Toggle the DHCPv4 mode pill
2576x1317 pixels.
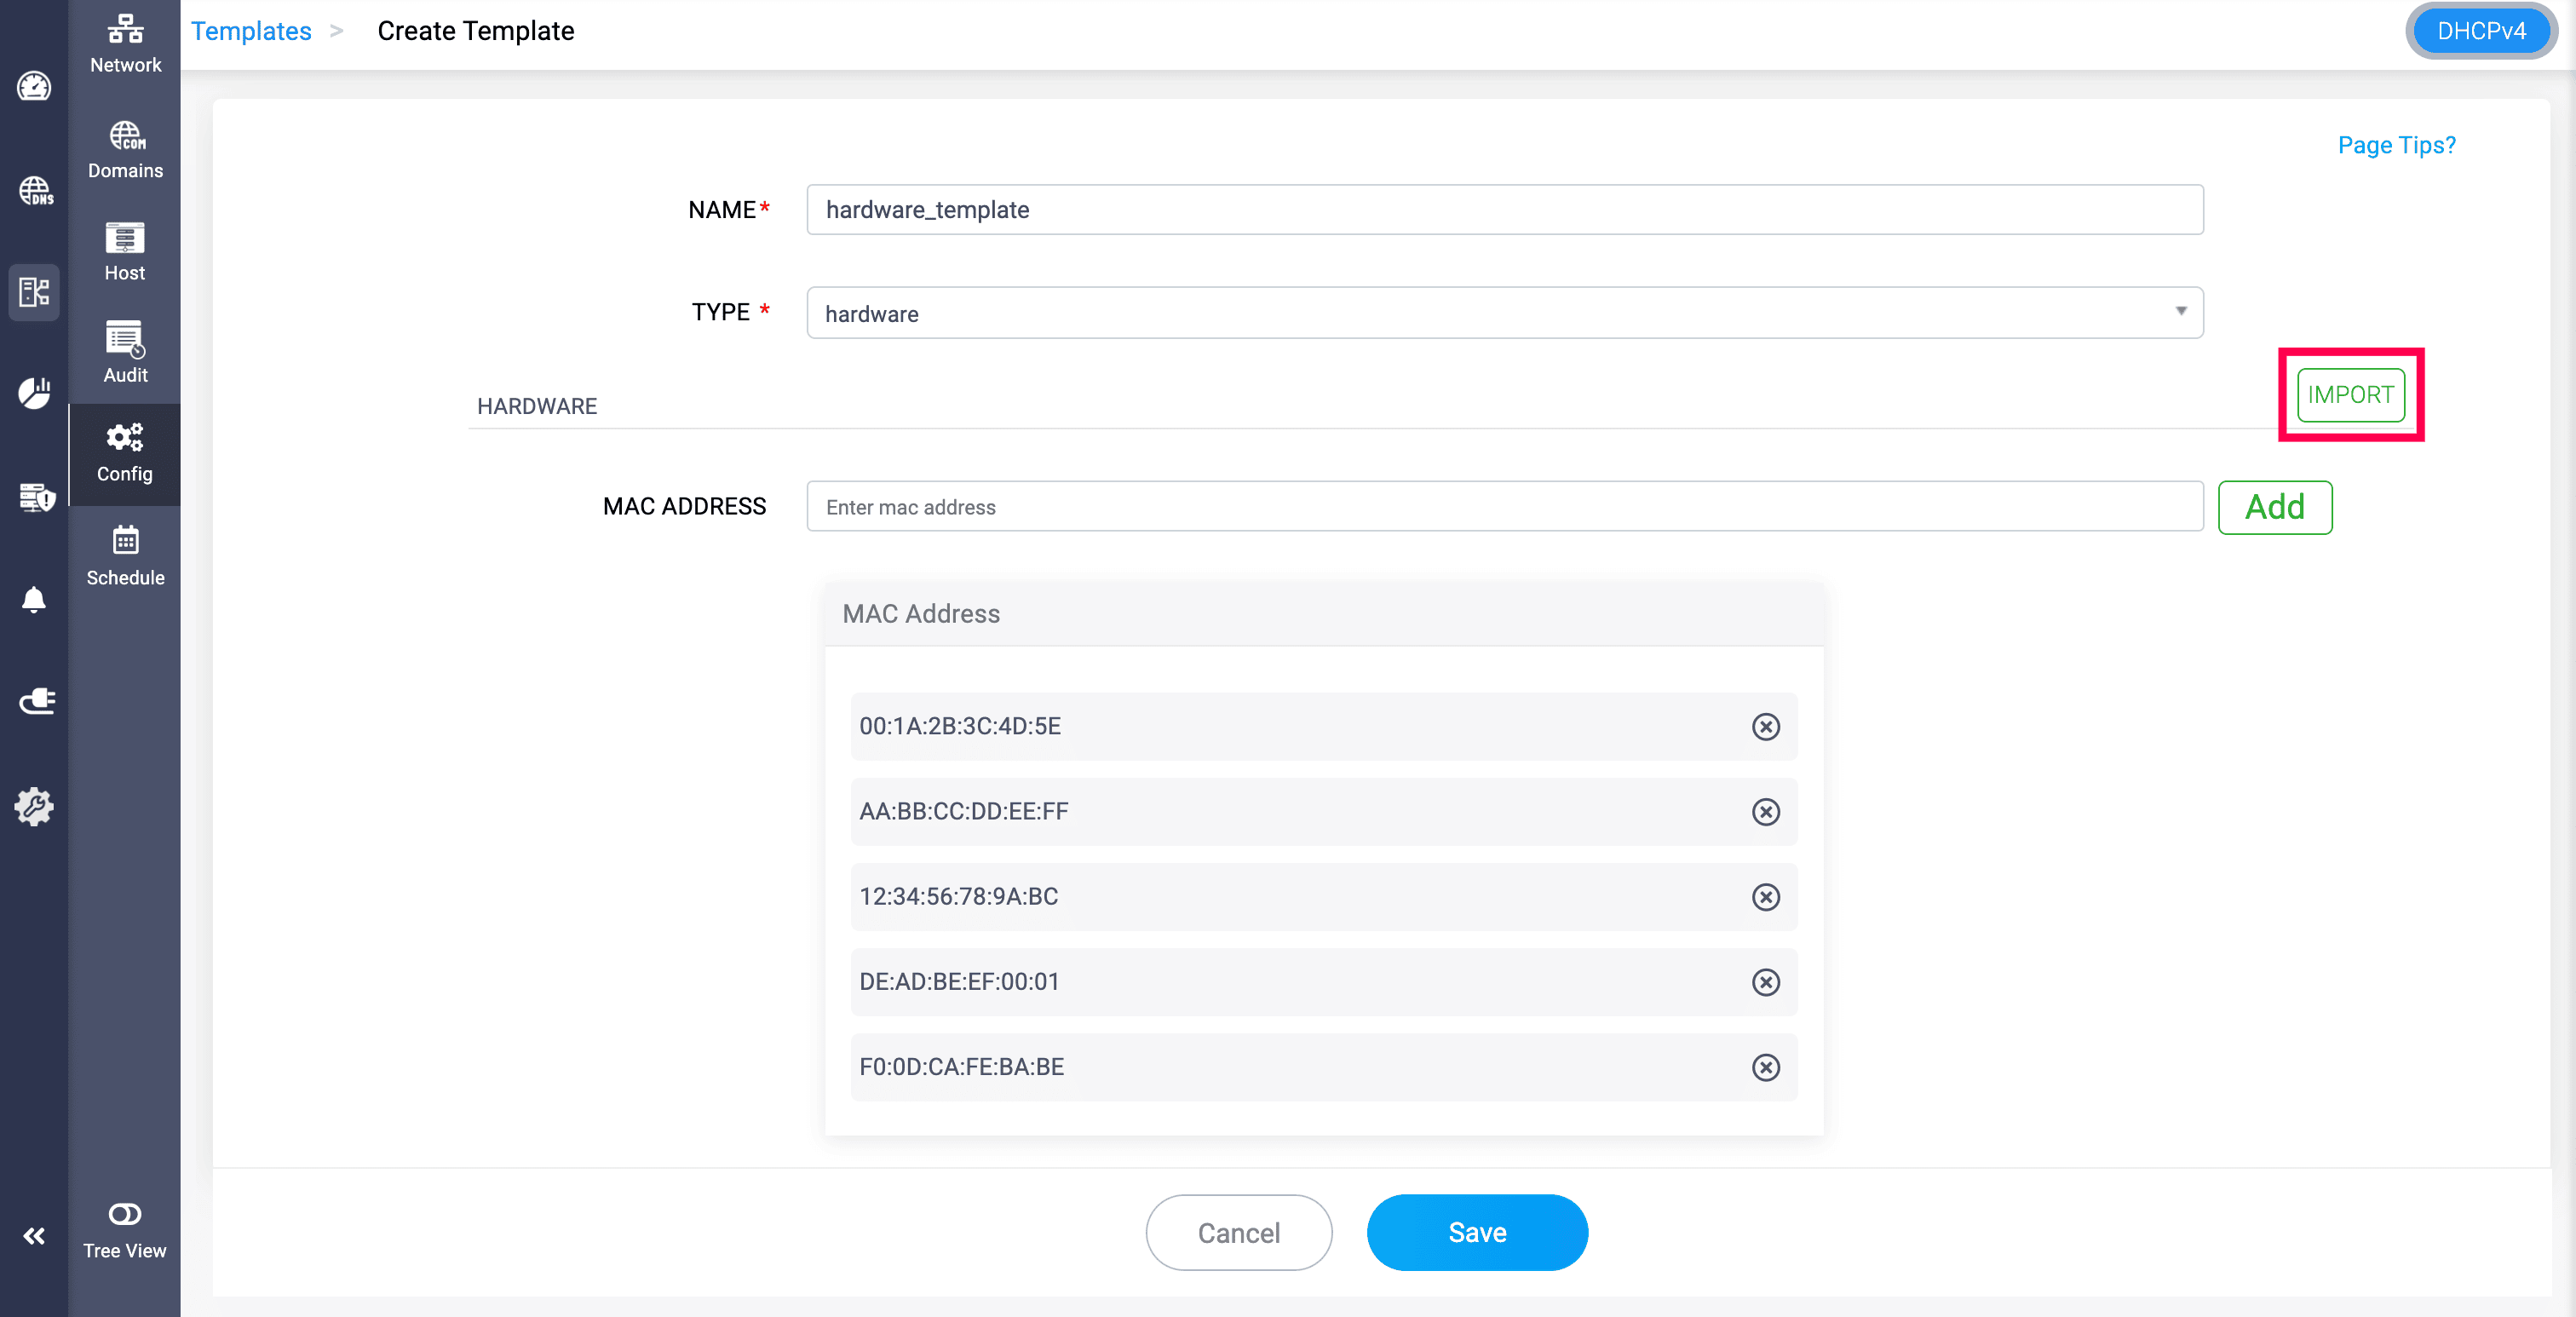pos(2480,31)
